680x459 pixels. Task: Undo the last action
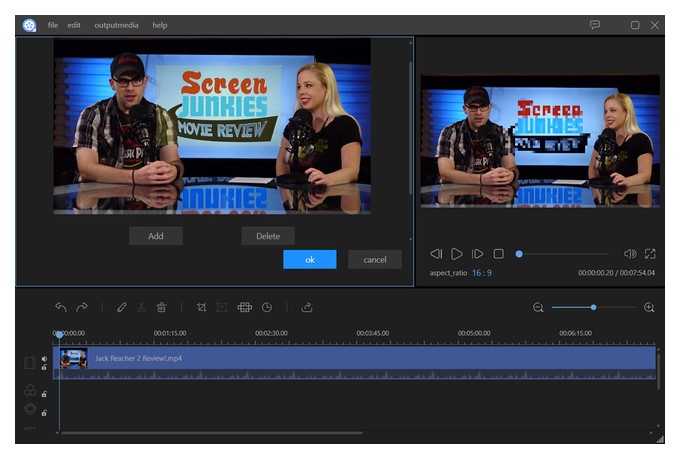tap(61, 308)
